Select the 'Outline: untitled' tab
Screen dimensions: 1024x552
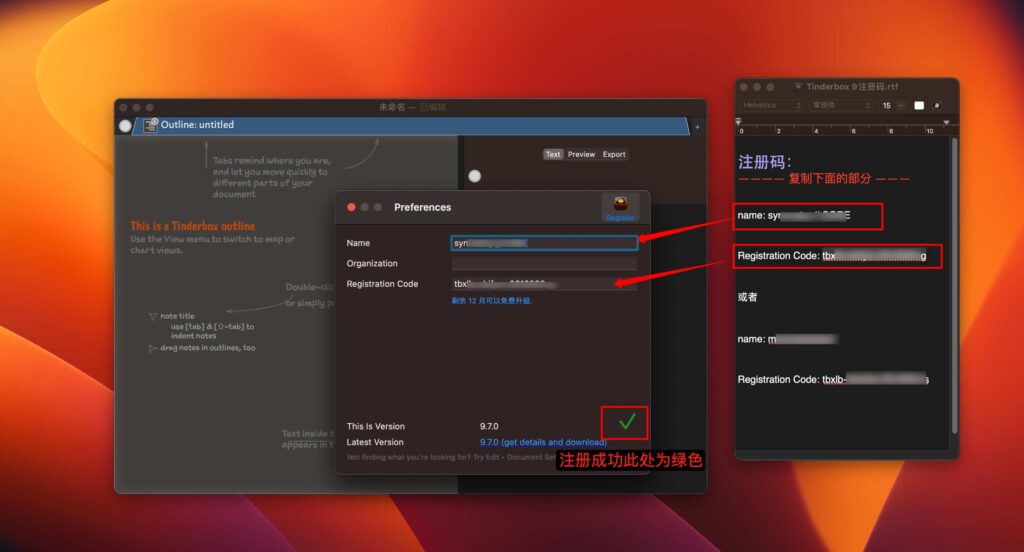coord(411,125)
